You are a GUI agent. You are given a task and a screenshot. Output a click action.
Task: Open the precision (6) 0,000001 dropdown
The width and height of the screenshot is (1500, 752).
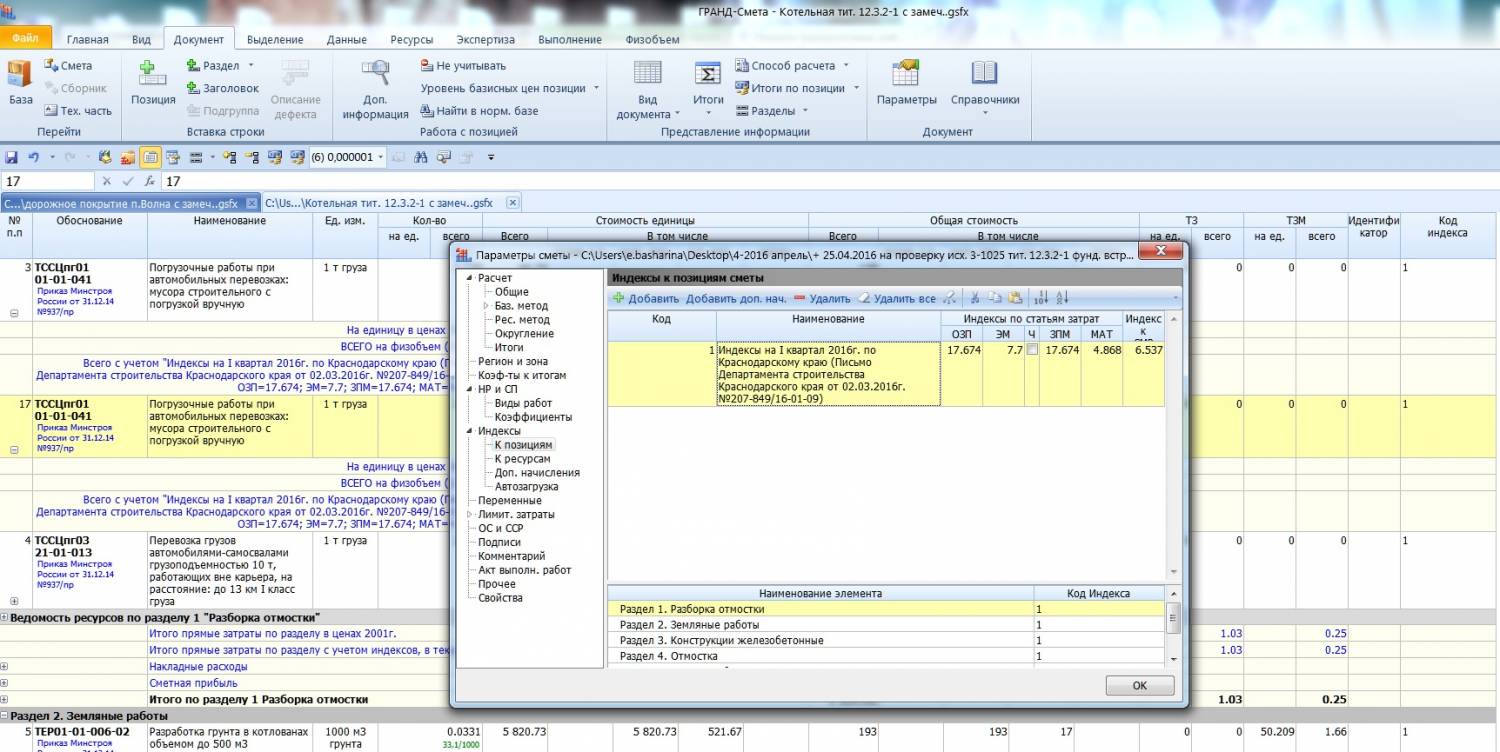pyautogui.click(x=380, y=157)
